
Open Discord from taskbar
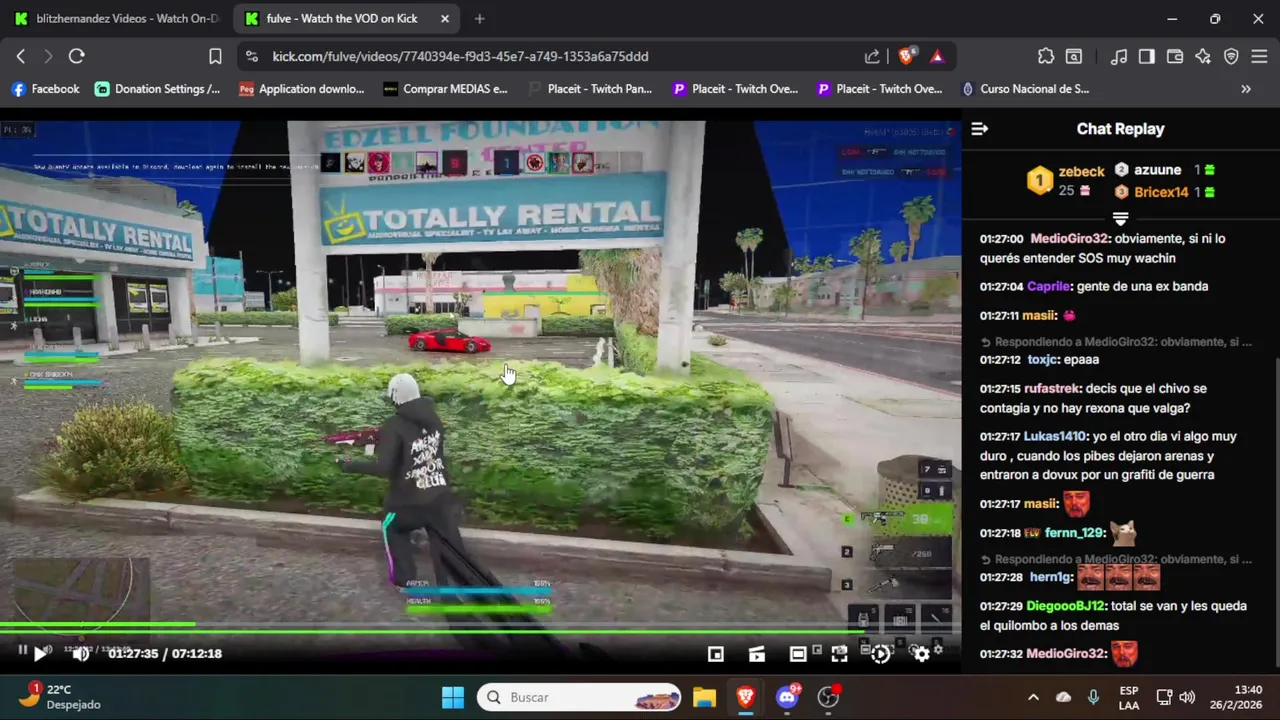(x=788, y=697)
